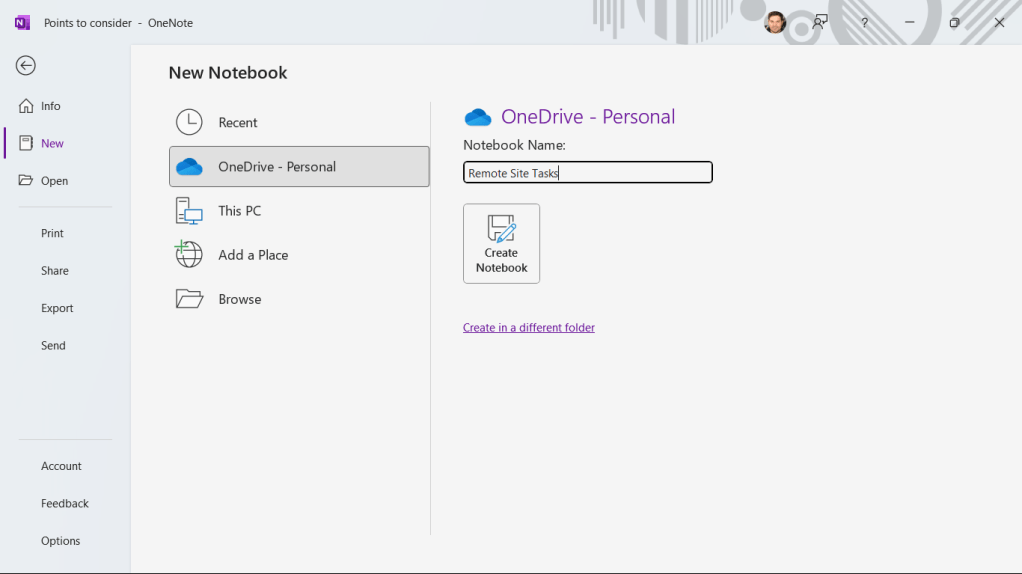Click the Notebook Name text field
The height and width of the screenshot is (574, 1022).
tap(588, 173)
